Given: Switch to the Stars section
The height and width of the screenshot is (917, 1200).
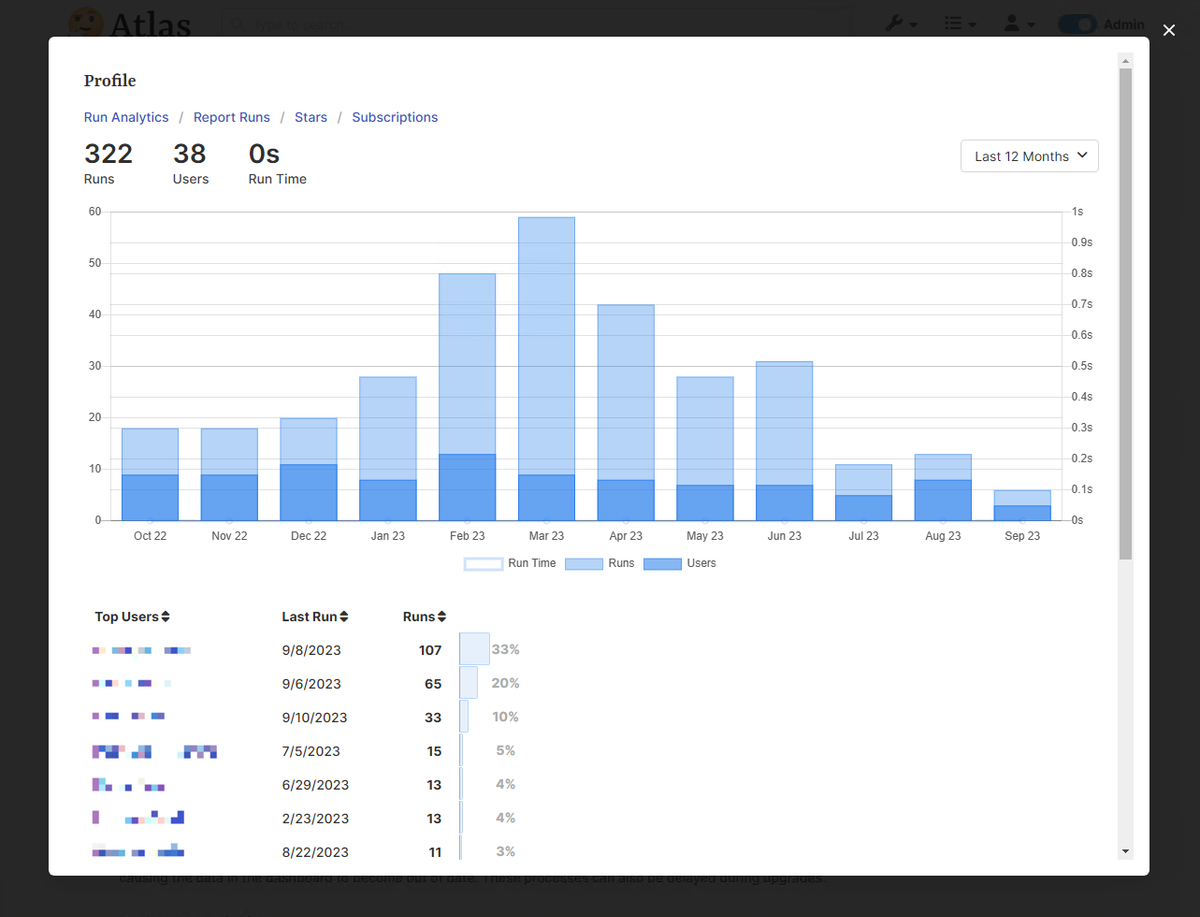Looking at the screenshot, I should pos(310,117).
